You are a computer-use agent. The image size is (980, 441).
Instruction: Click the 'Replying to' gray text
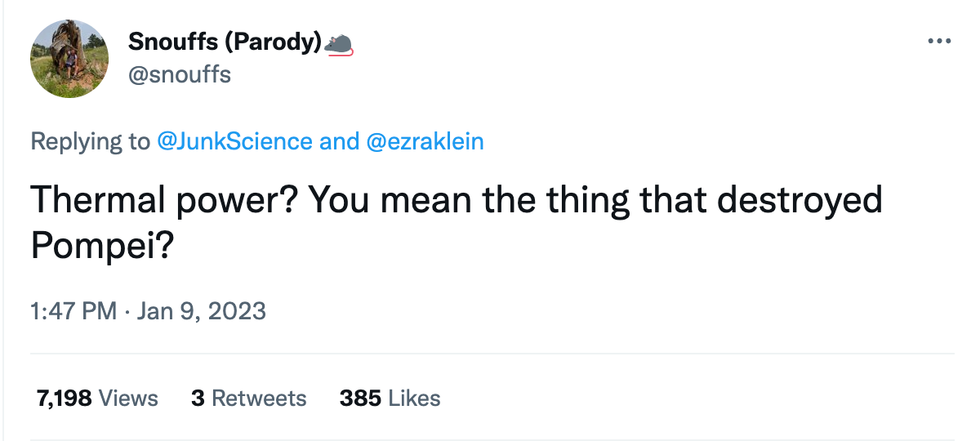[x=90, y=141]
